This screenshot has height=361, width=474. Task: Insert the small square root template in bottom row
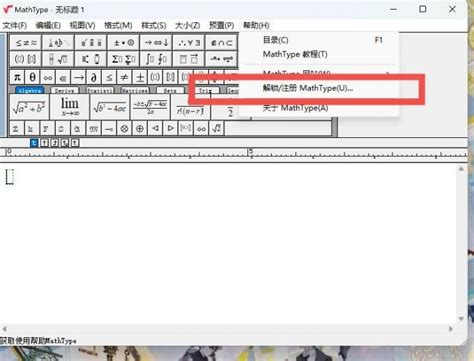(x=217, y=128)
